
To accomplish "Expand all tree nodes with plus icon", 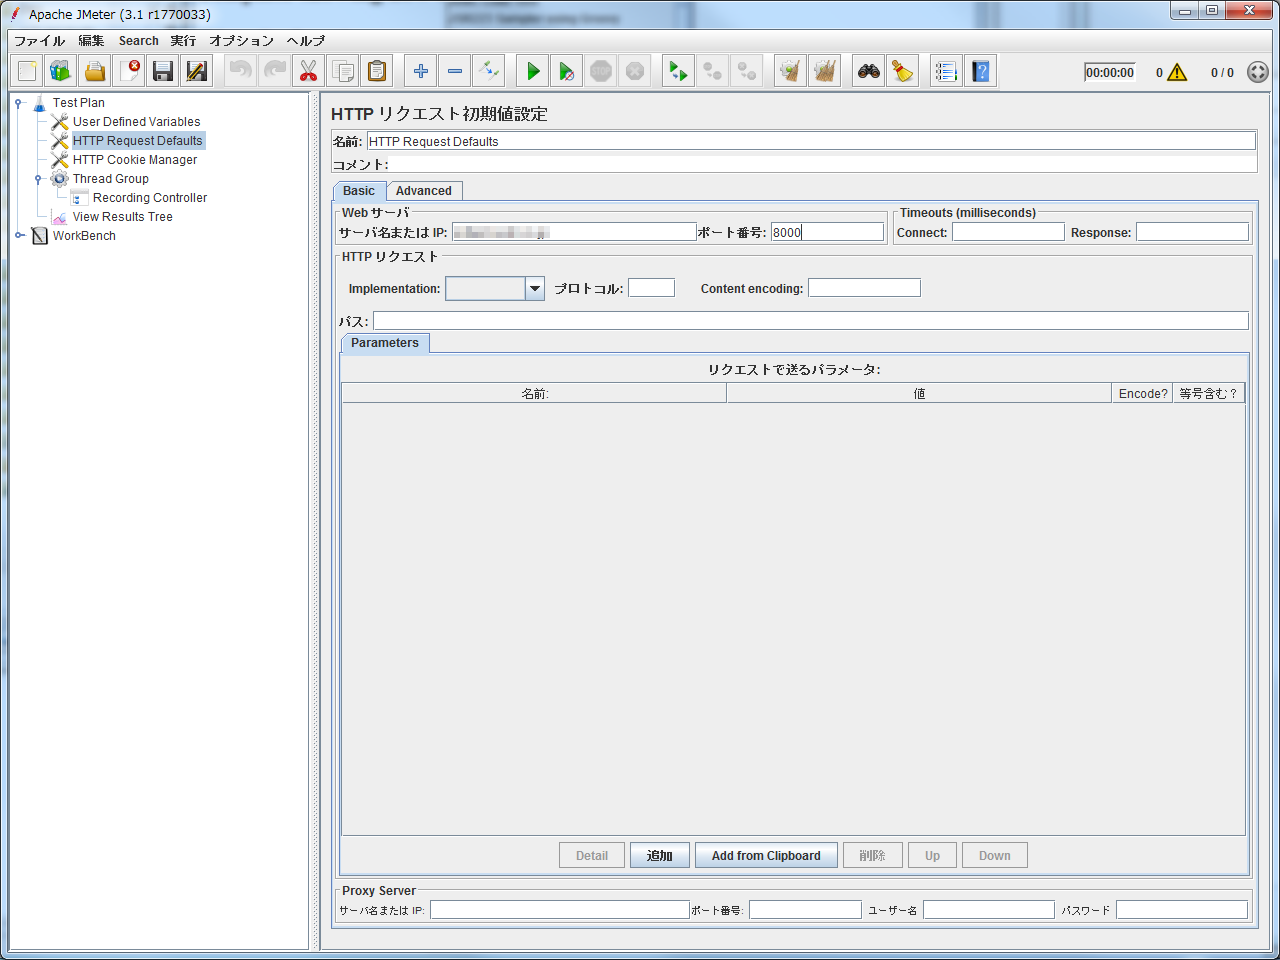I will click(x=420, y=71).
